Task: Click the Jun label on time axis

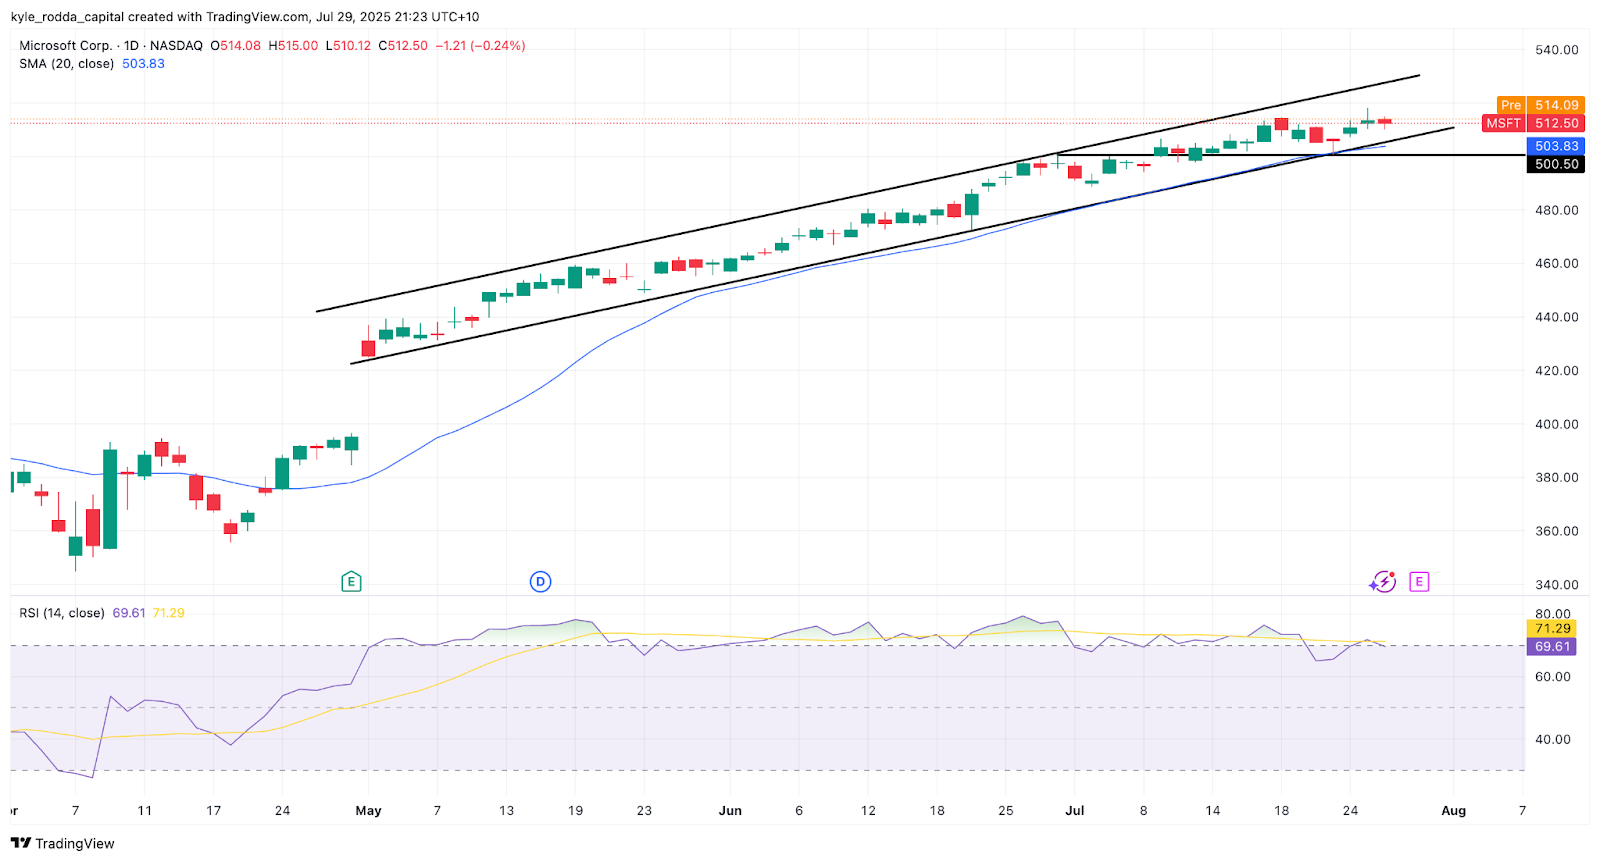Action: [x=730, y=811]
